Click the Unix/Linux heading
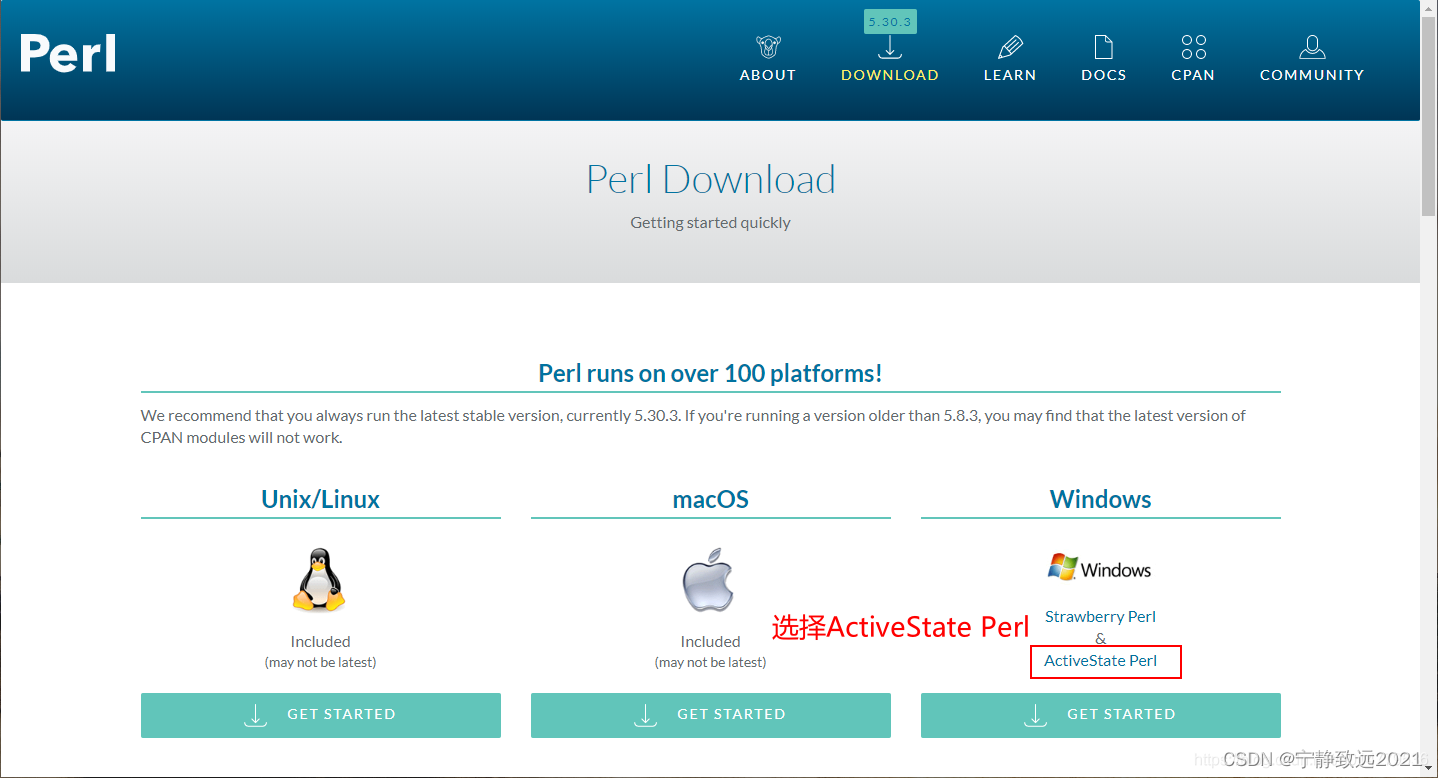This screenshot has height=778, width=1438. tap(321, 499)
